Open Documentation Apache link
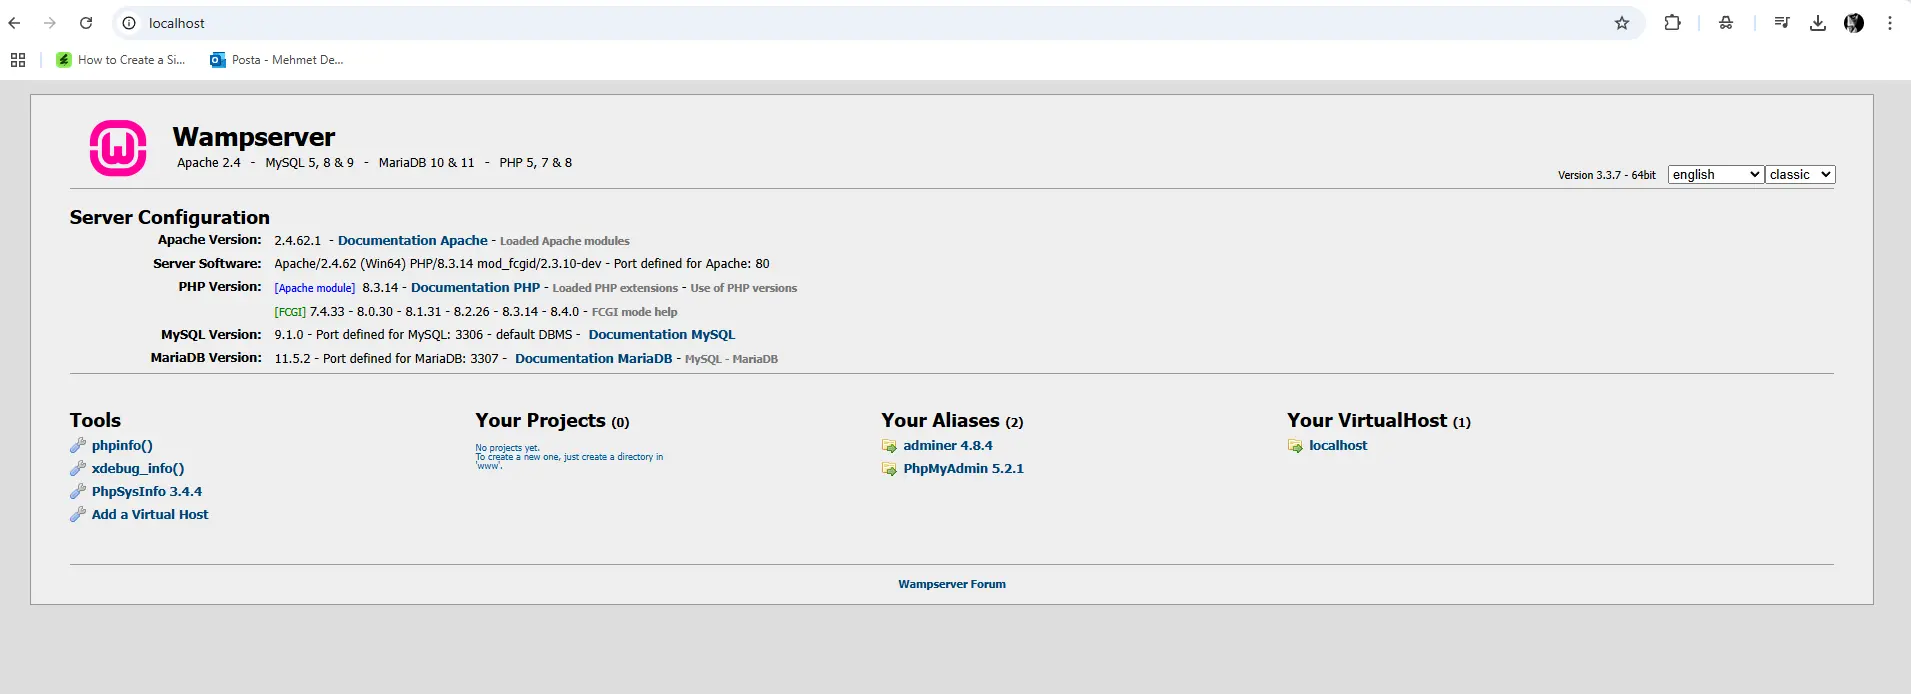The width and height of the screenshot is (1911, 694). [412, 241]
